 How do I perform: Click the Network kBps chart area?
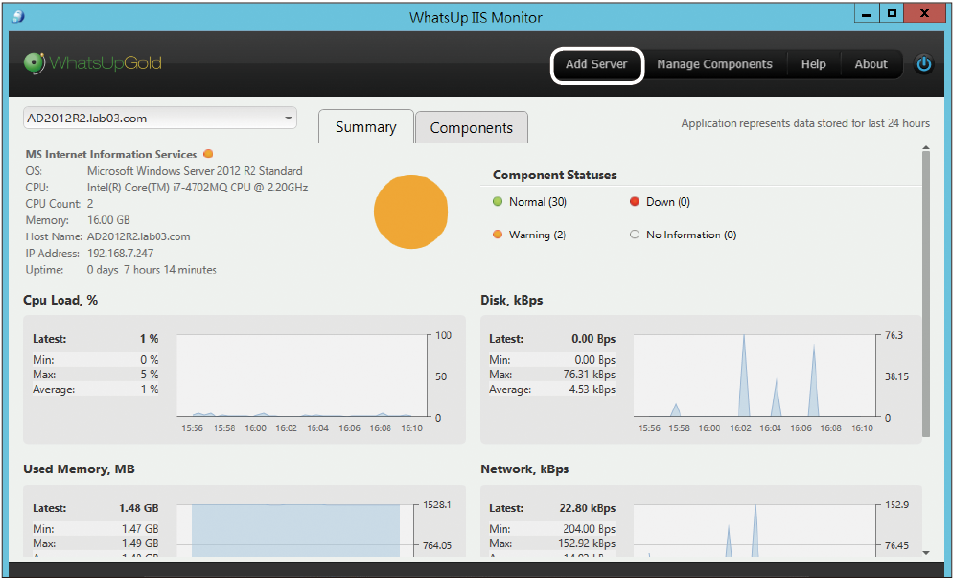(x=755, y=530)
